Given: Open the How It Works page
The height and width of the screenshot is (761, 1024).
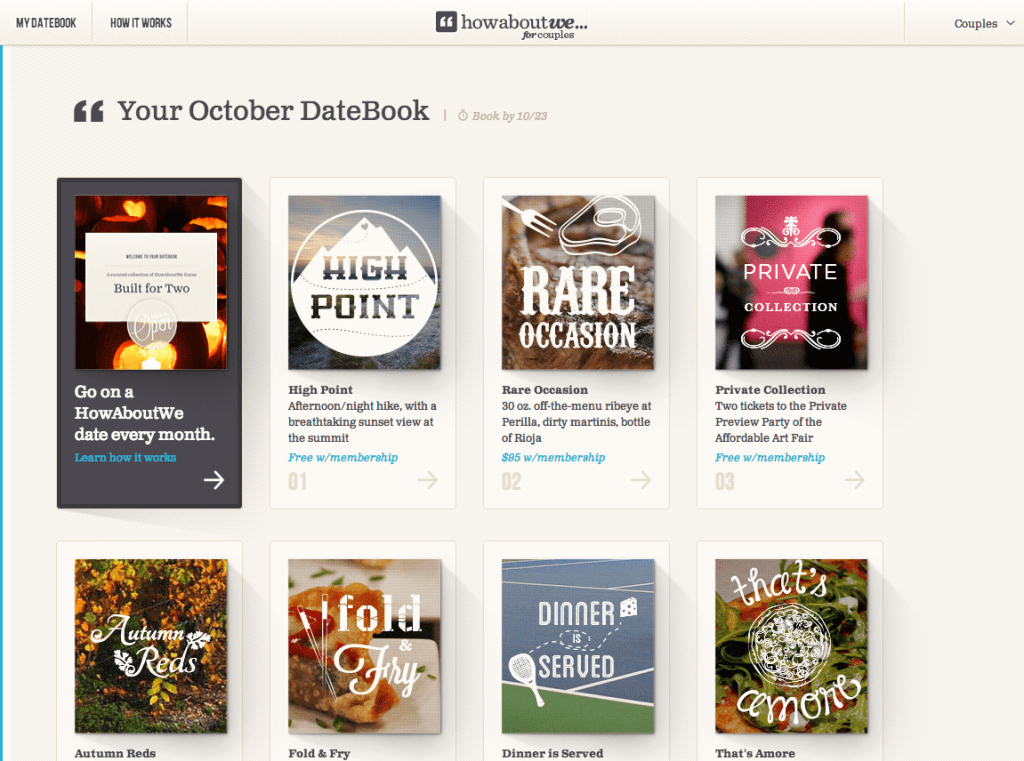Looking at the screenshot, I should (x=140, y=23).
